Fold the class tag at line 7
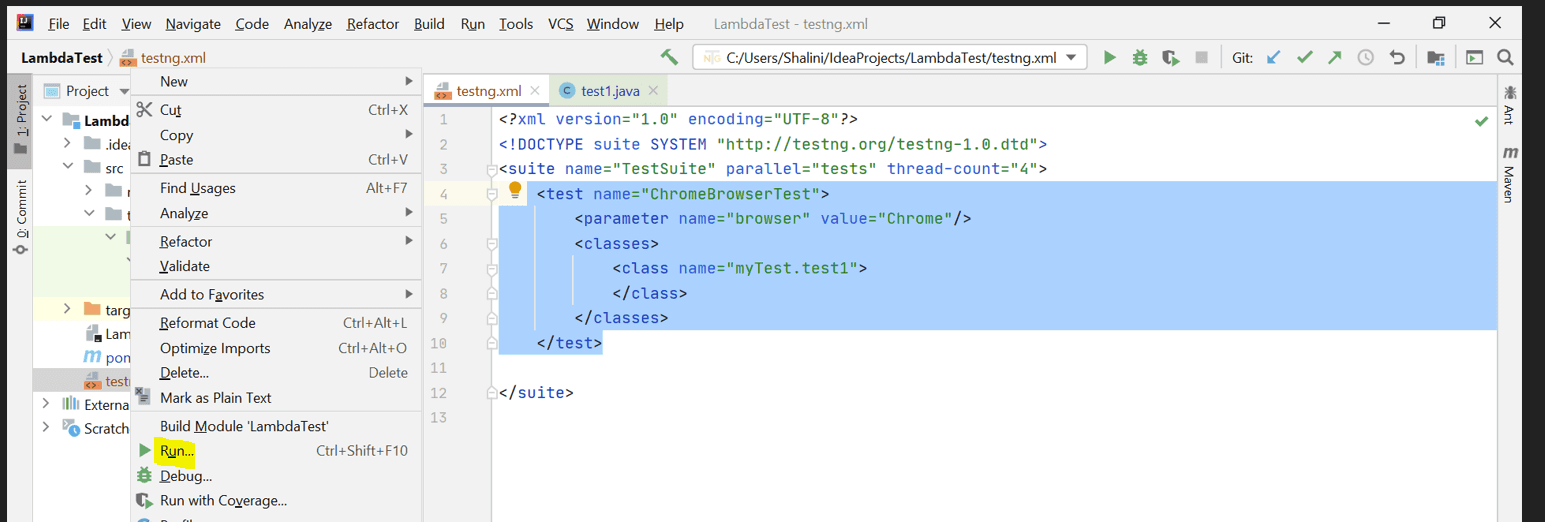1545x522 pixels. (492, 269)
